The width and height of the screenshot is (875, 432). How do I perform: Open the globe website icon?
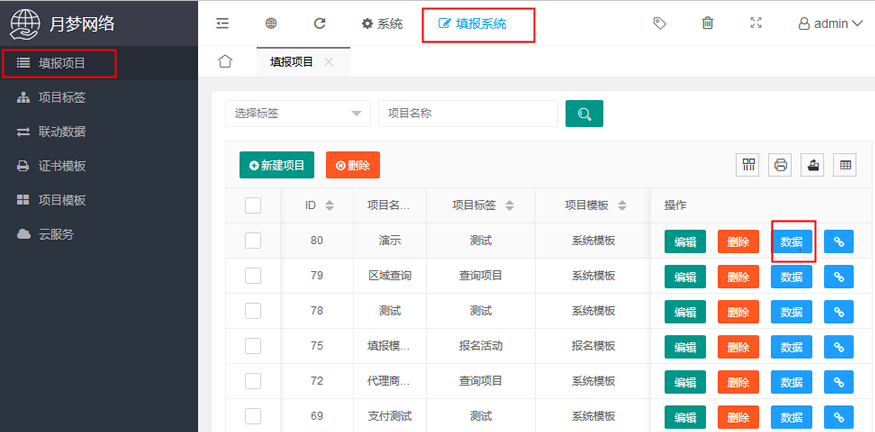point(271,23)
